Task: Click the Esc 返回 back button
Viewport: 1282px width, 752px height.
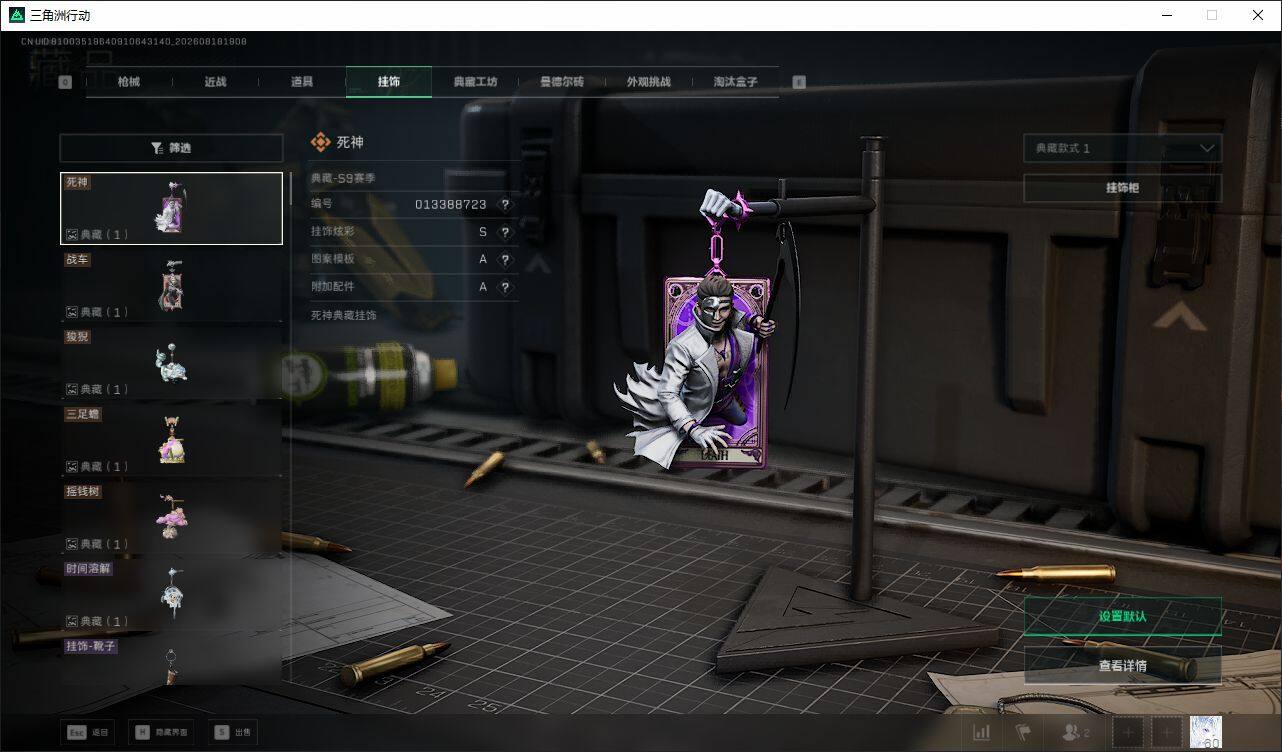Action: click(x=88, y=732)
